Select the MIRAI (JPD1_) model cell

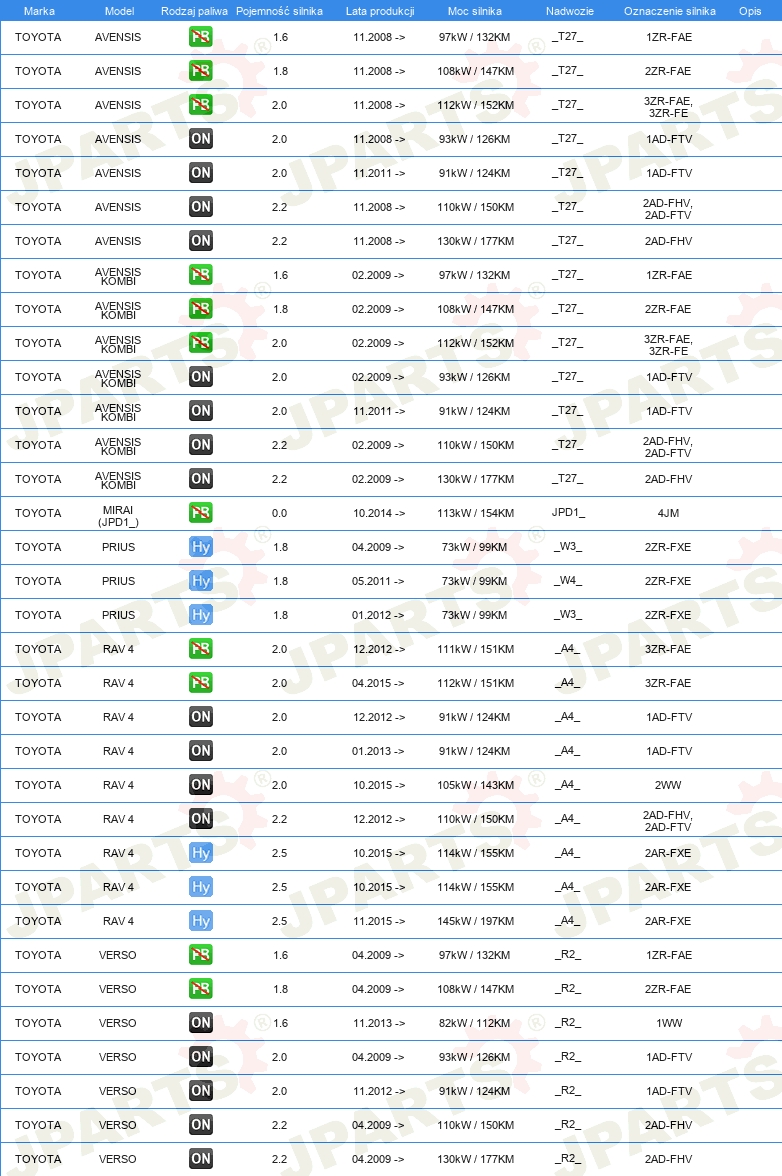coord(118,516)
